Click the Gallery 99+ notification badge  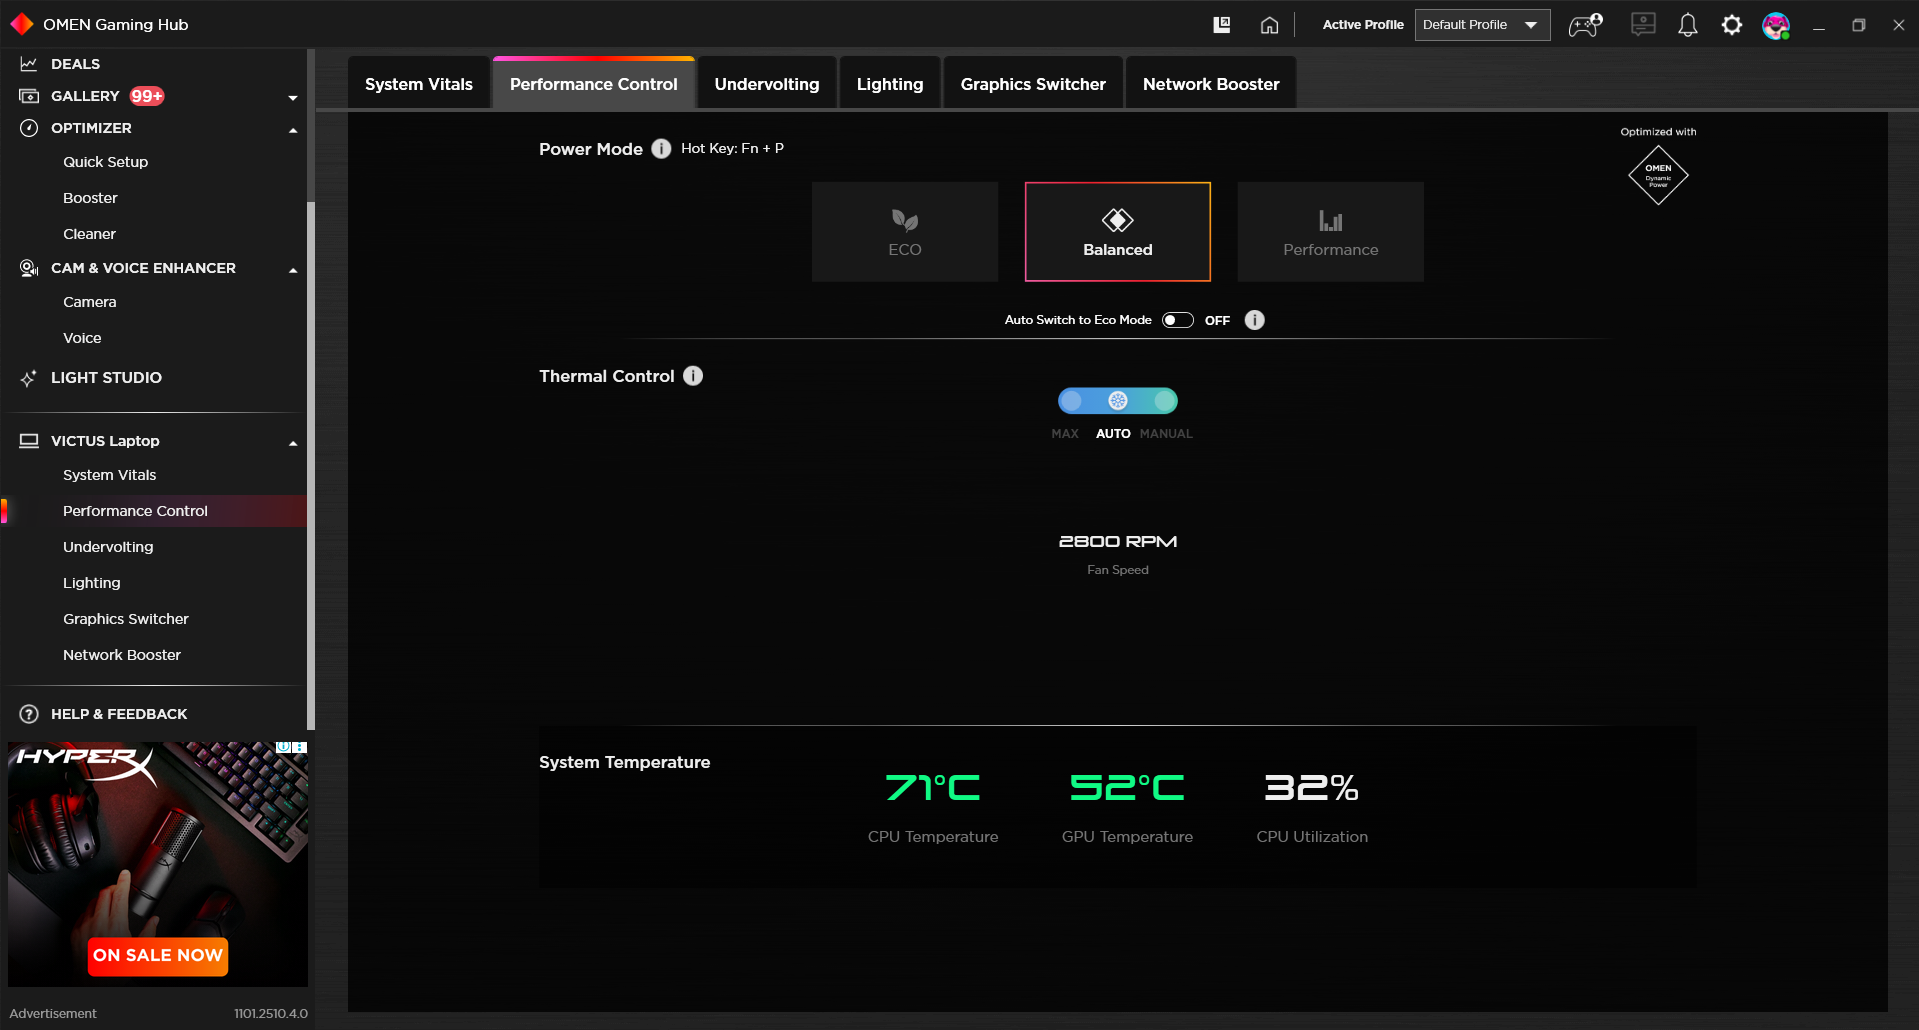click(x=147, y=96)
